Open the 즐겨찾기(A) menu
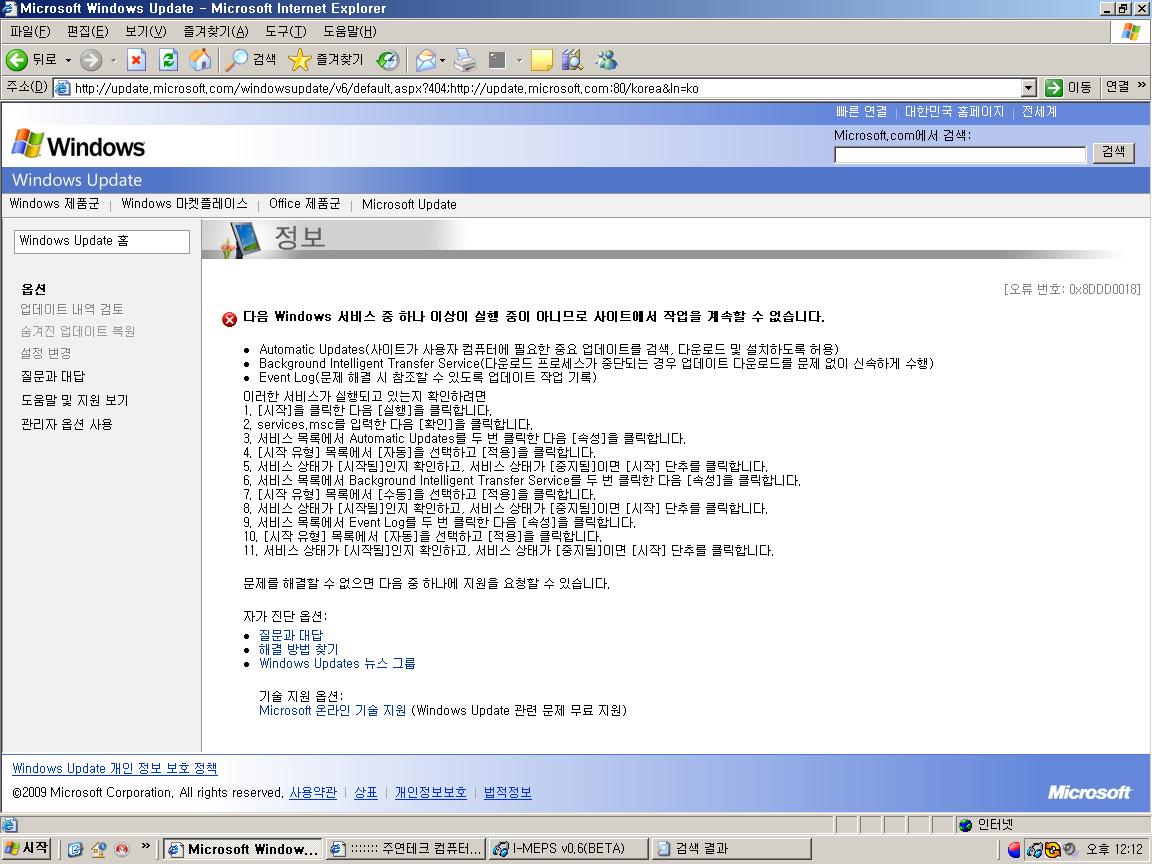The image size is (1152, 864). pos(216,32)
